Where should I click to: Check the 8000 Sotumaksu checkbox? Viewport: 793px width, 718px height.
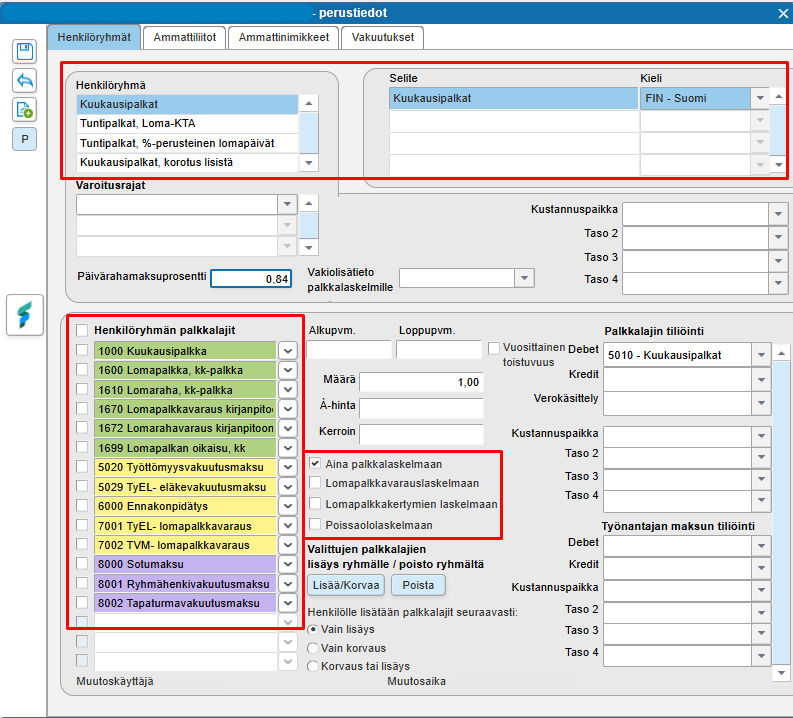click(82, 563)
